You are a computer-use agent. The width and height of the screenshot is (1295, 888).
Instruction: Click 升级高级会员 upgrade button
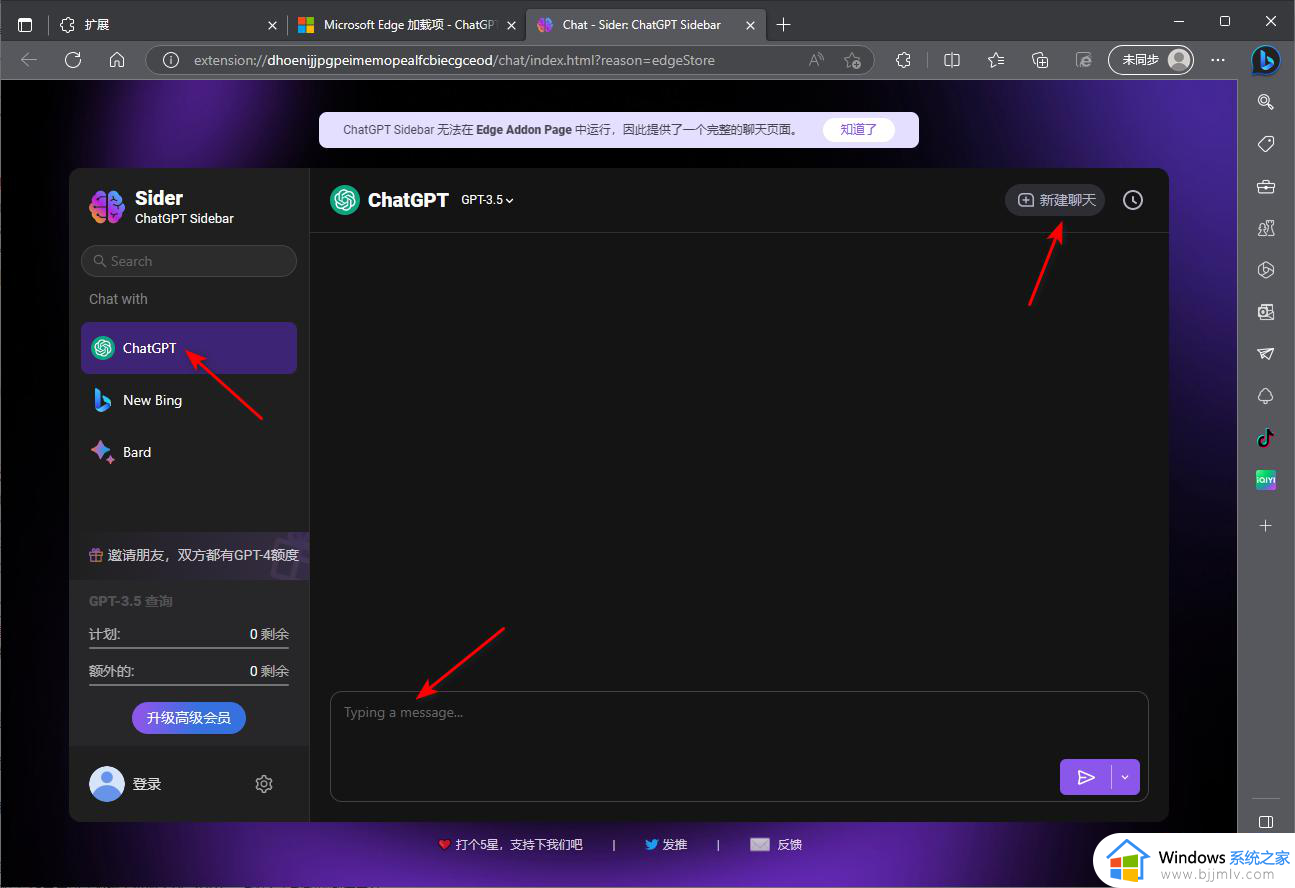(189, 717)
